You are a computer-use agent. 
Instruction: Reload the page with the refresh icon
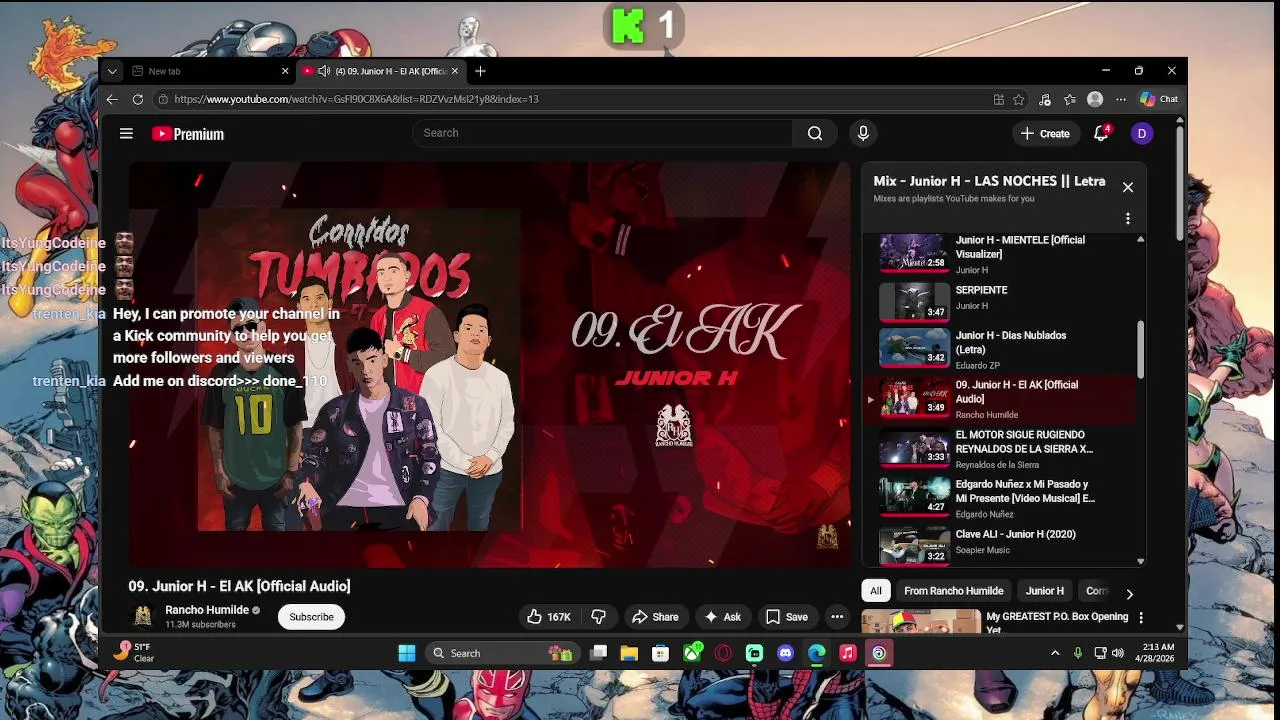click(137, 99)
